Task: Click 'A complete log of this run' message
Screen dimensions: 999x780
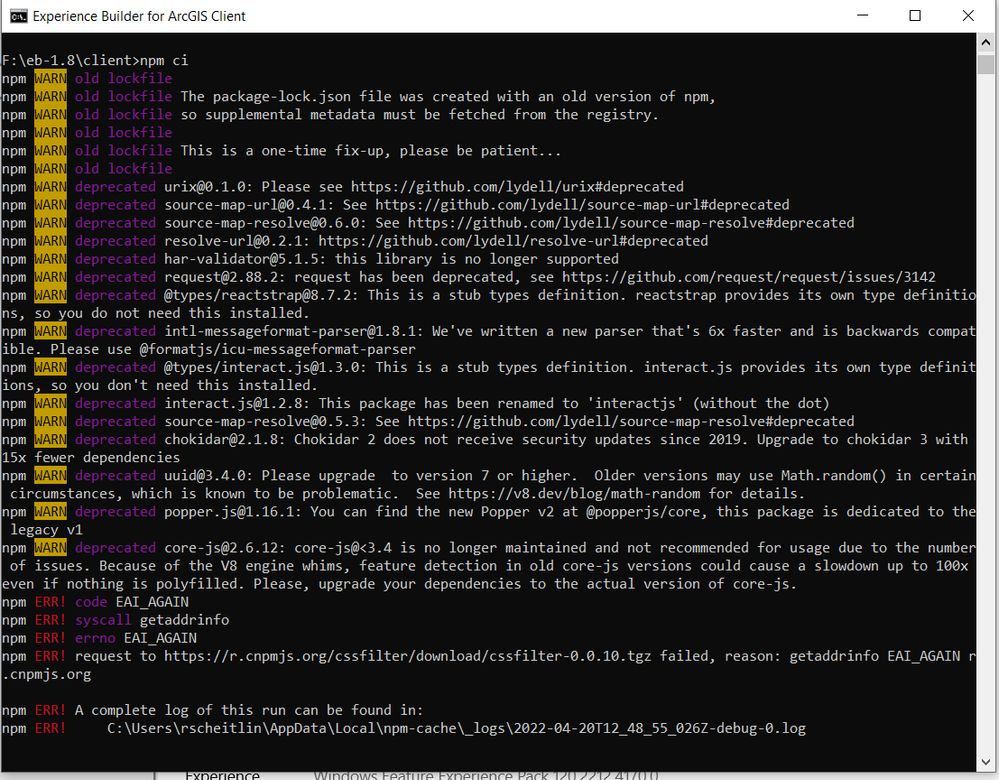Action: coord(249,711)
